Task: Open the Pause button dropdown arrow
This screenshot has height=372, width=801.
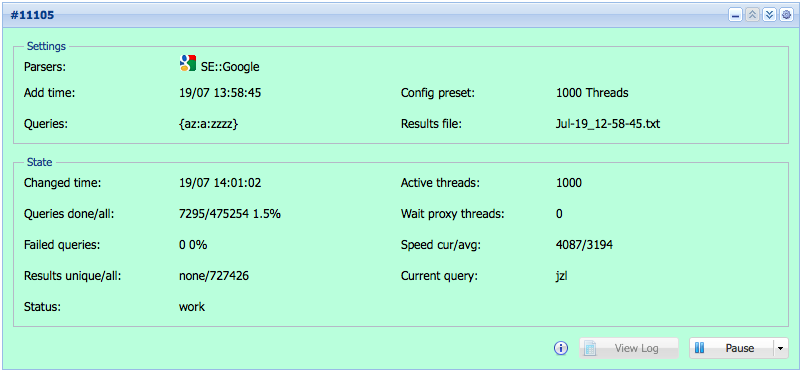Action: [x=780, y=348]
